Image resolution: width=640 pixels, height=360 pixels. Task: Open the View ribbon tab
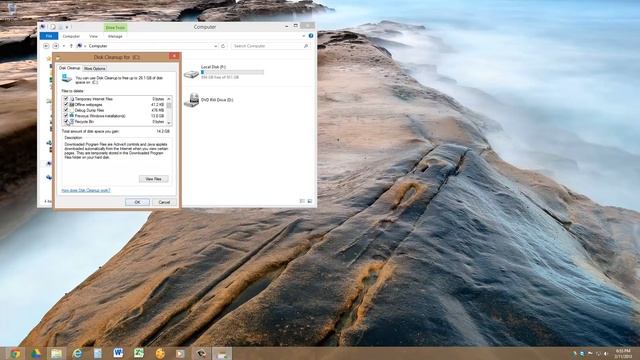tap(93, 36)
